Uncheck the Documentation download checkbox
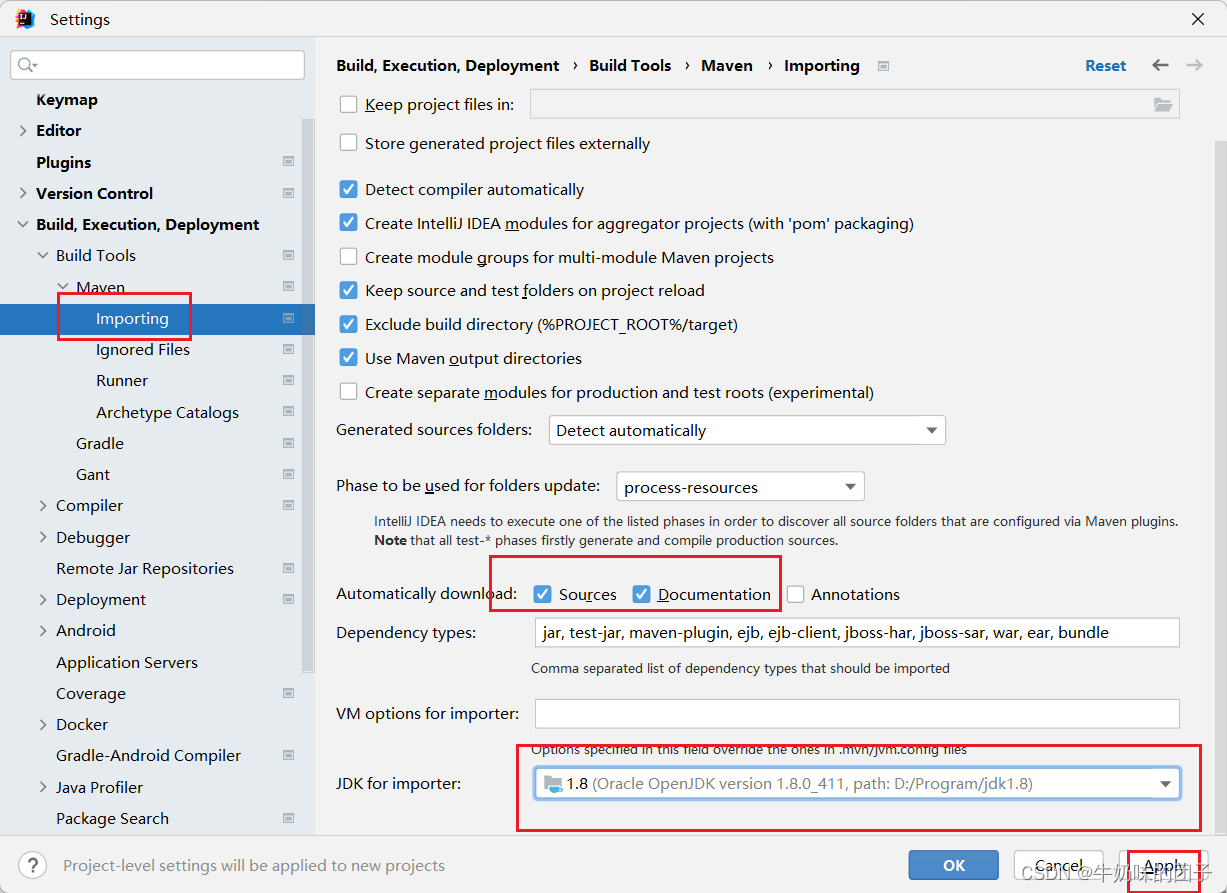1227x893 pixels. click(641, 594)
